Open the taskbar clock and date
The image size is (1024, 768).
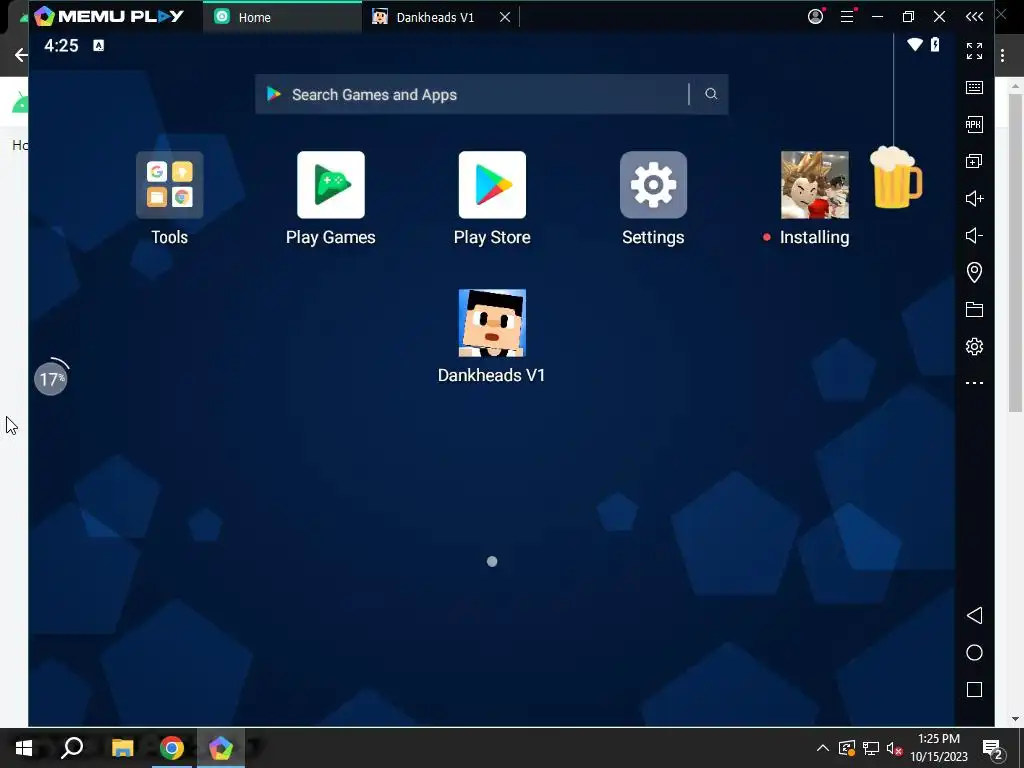(x=938, y=748)
